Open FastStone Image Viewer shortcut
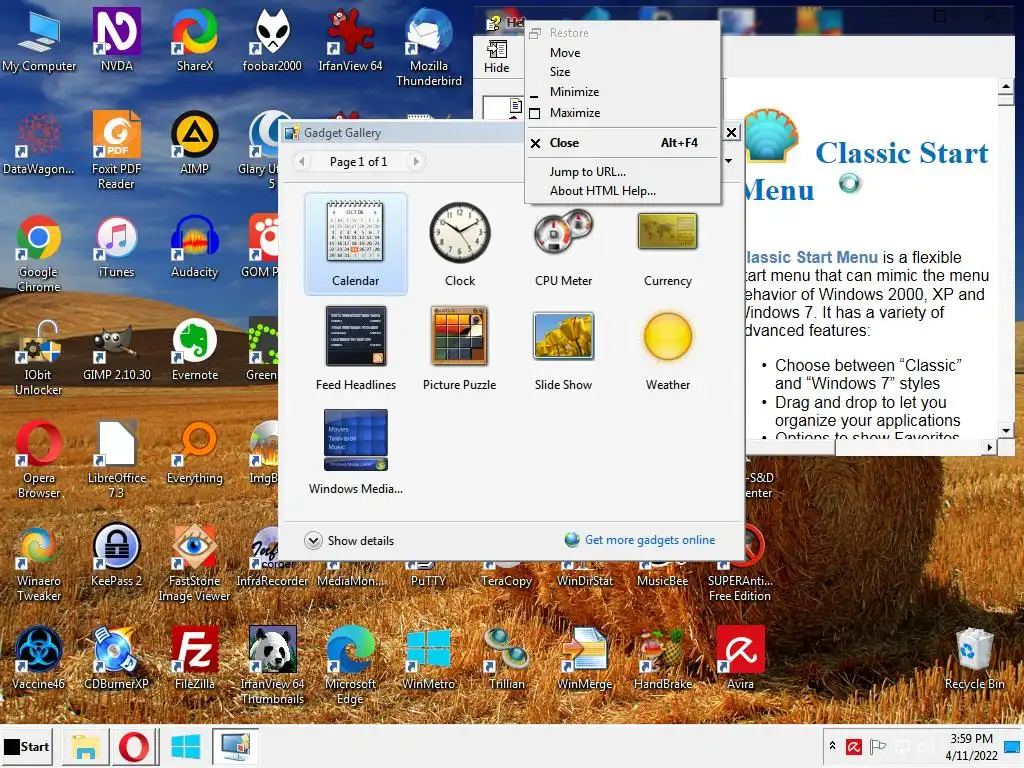 tap(195, 563)
